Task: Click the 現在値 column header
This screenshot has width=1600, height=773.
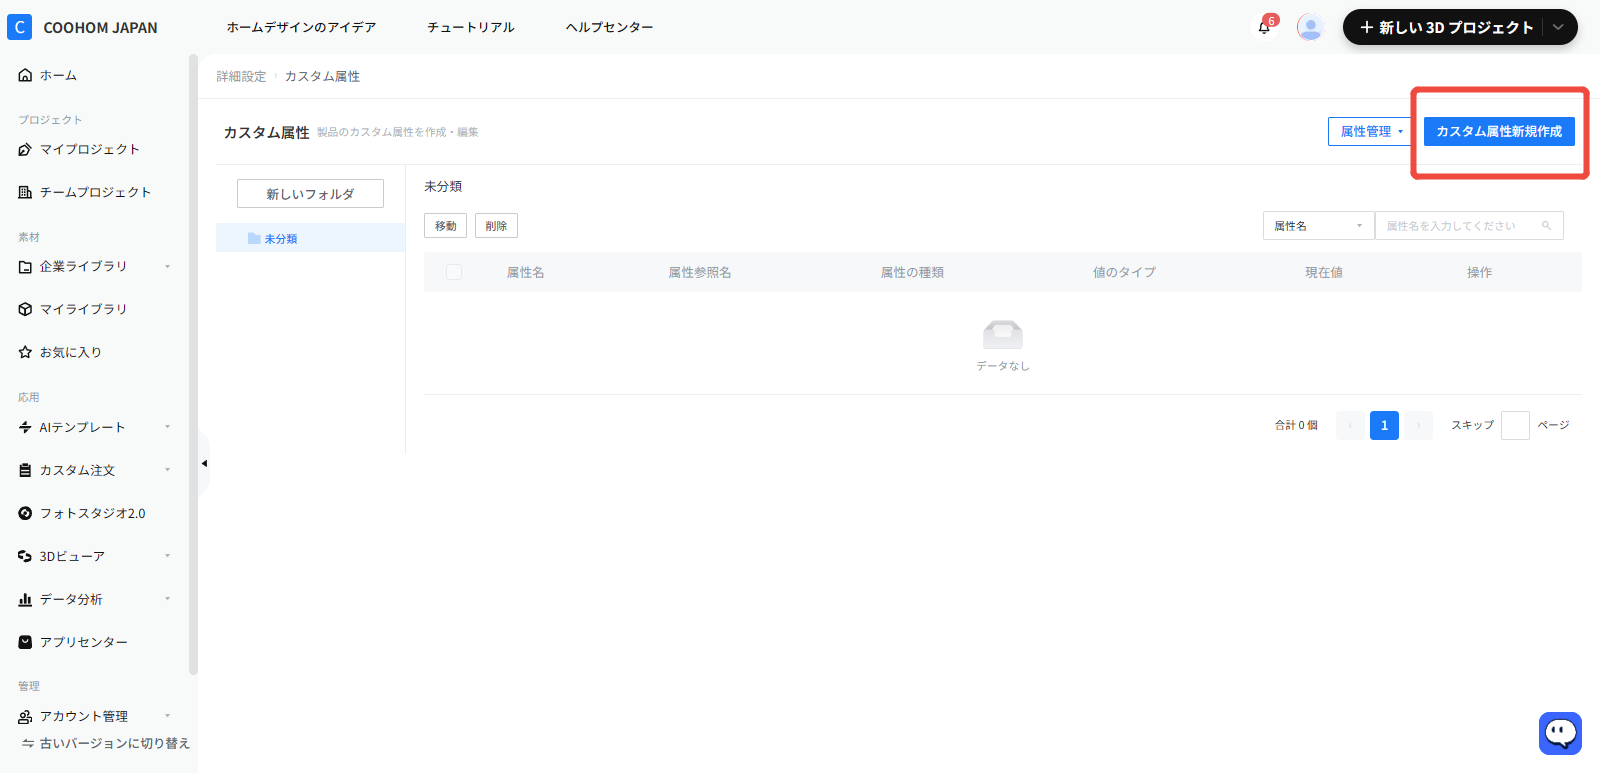Action: (1324, 272)
